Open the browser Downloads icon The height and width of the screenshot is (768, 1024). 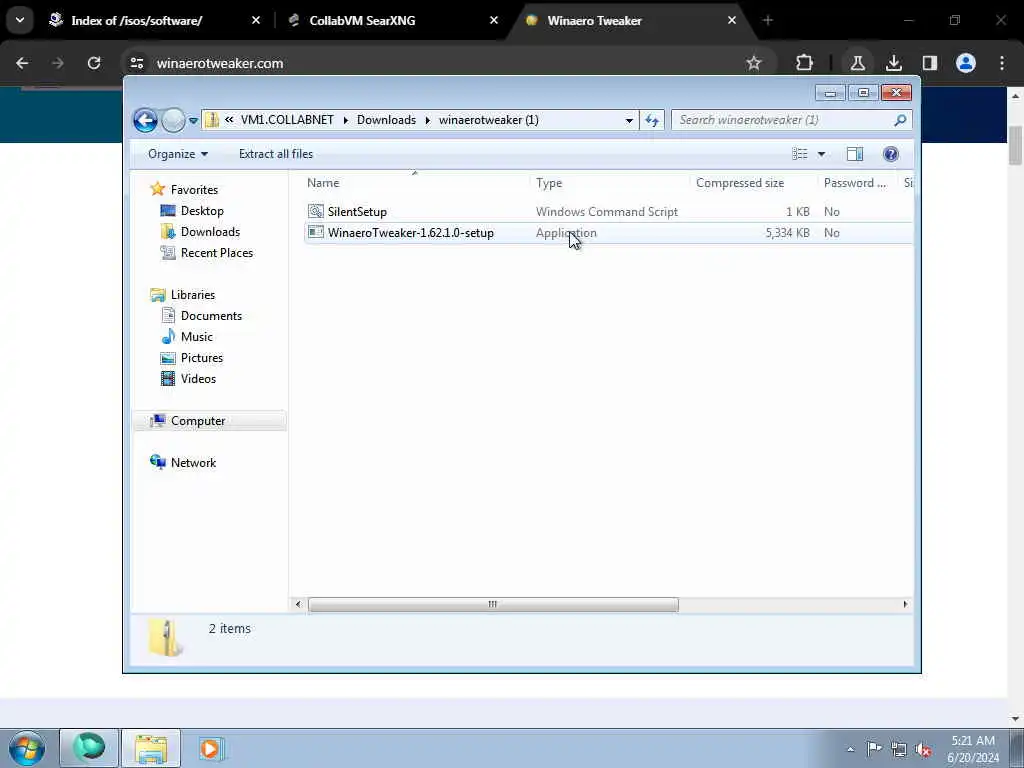point(893,63)
